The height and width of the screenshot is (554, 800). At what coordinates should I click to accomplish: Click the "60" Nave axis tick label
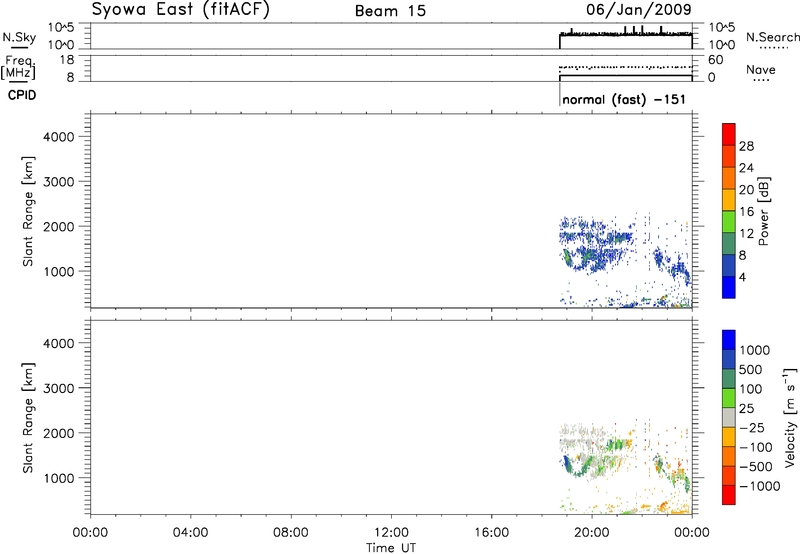coord(715,60)
